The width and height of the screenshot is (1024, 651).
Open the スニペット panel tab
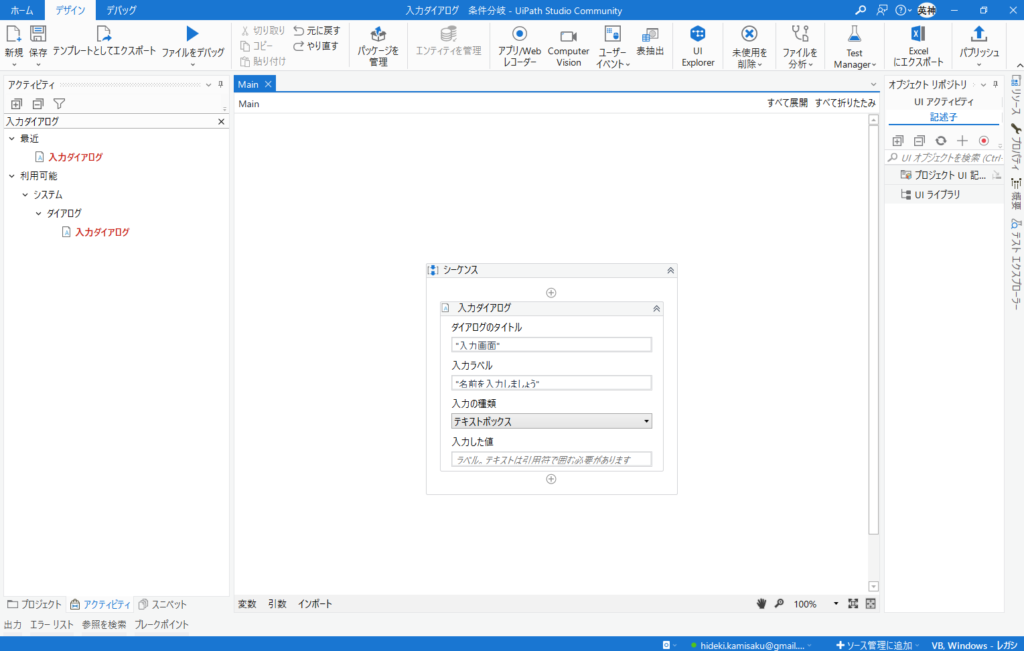coord(162,604)
